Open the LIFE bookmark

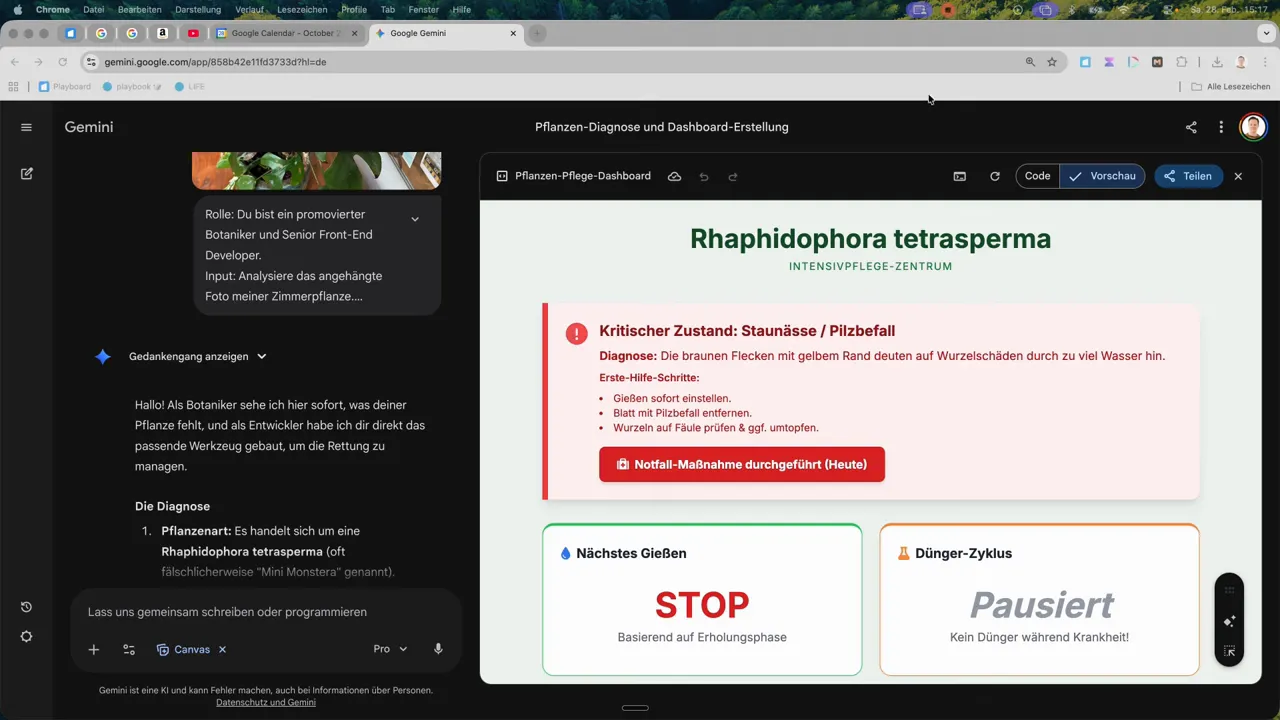click(189, 87)
